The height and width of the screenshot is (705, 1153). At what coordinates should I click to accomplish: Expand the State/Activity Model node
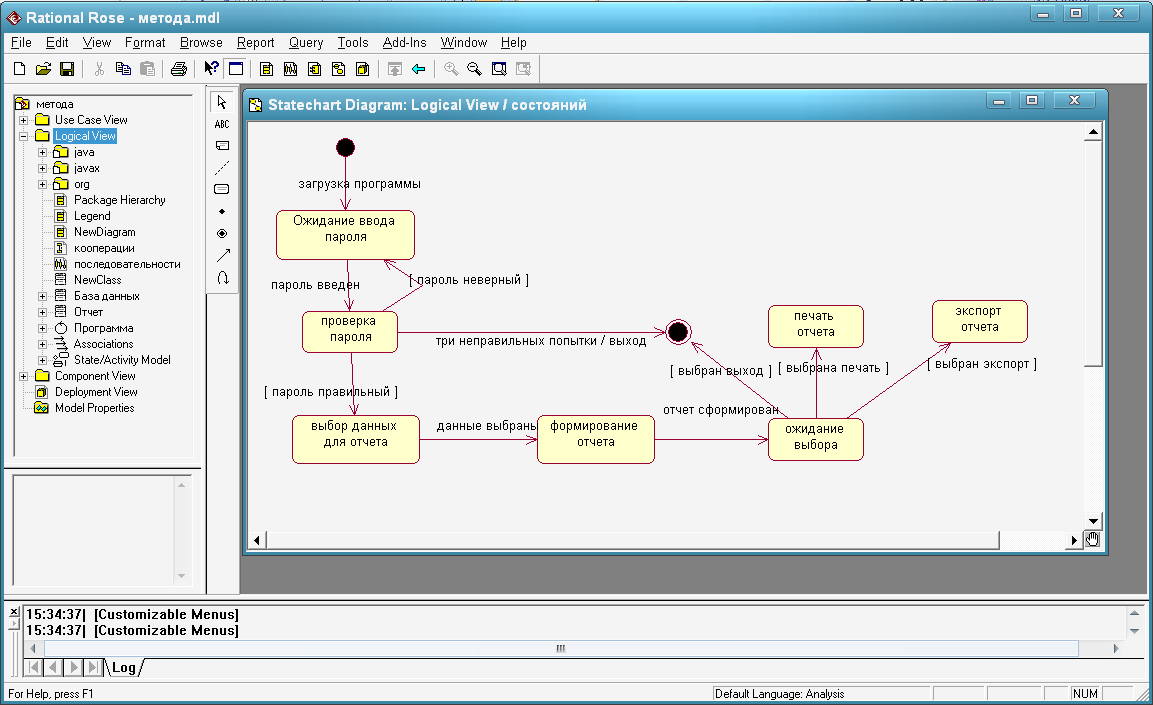point(43,360)
